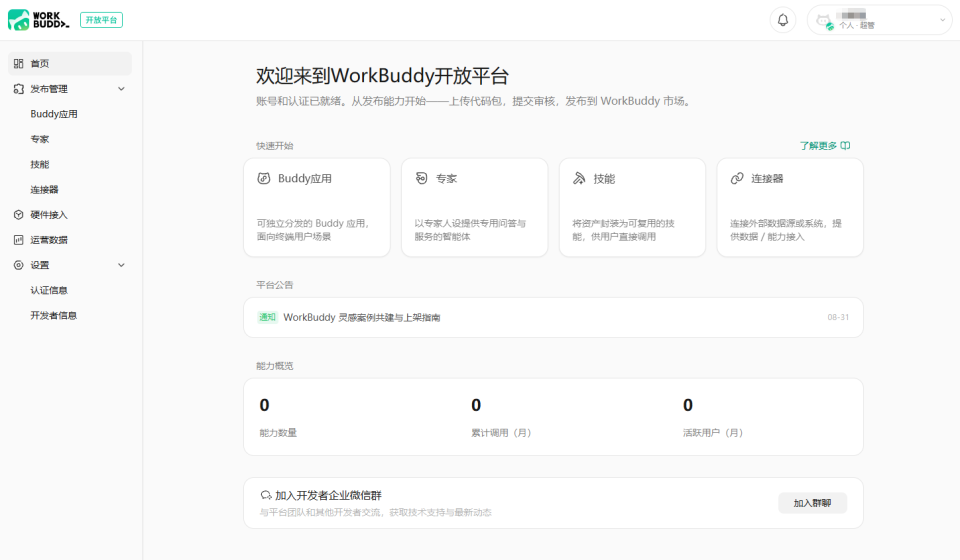The width and height of the screenshot is (960, 560).
Task: Click the 连接器 card link icon
Action: click(x=737, y=178)
